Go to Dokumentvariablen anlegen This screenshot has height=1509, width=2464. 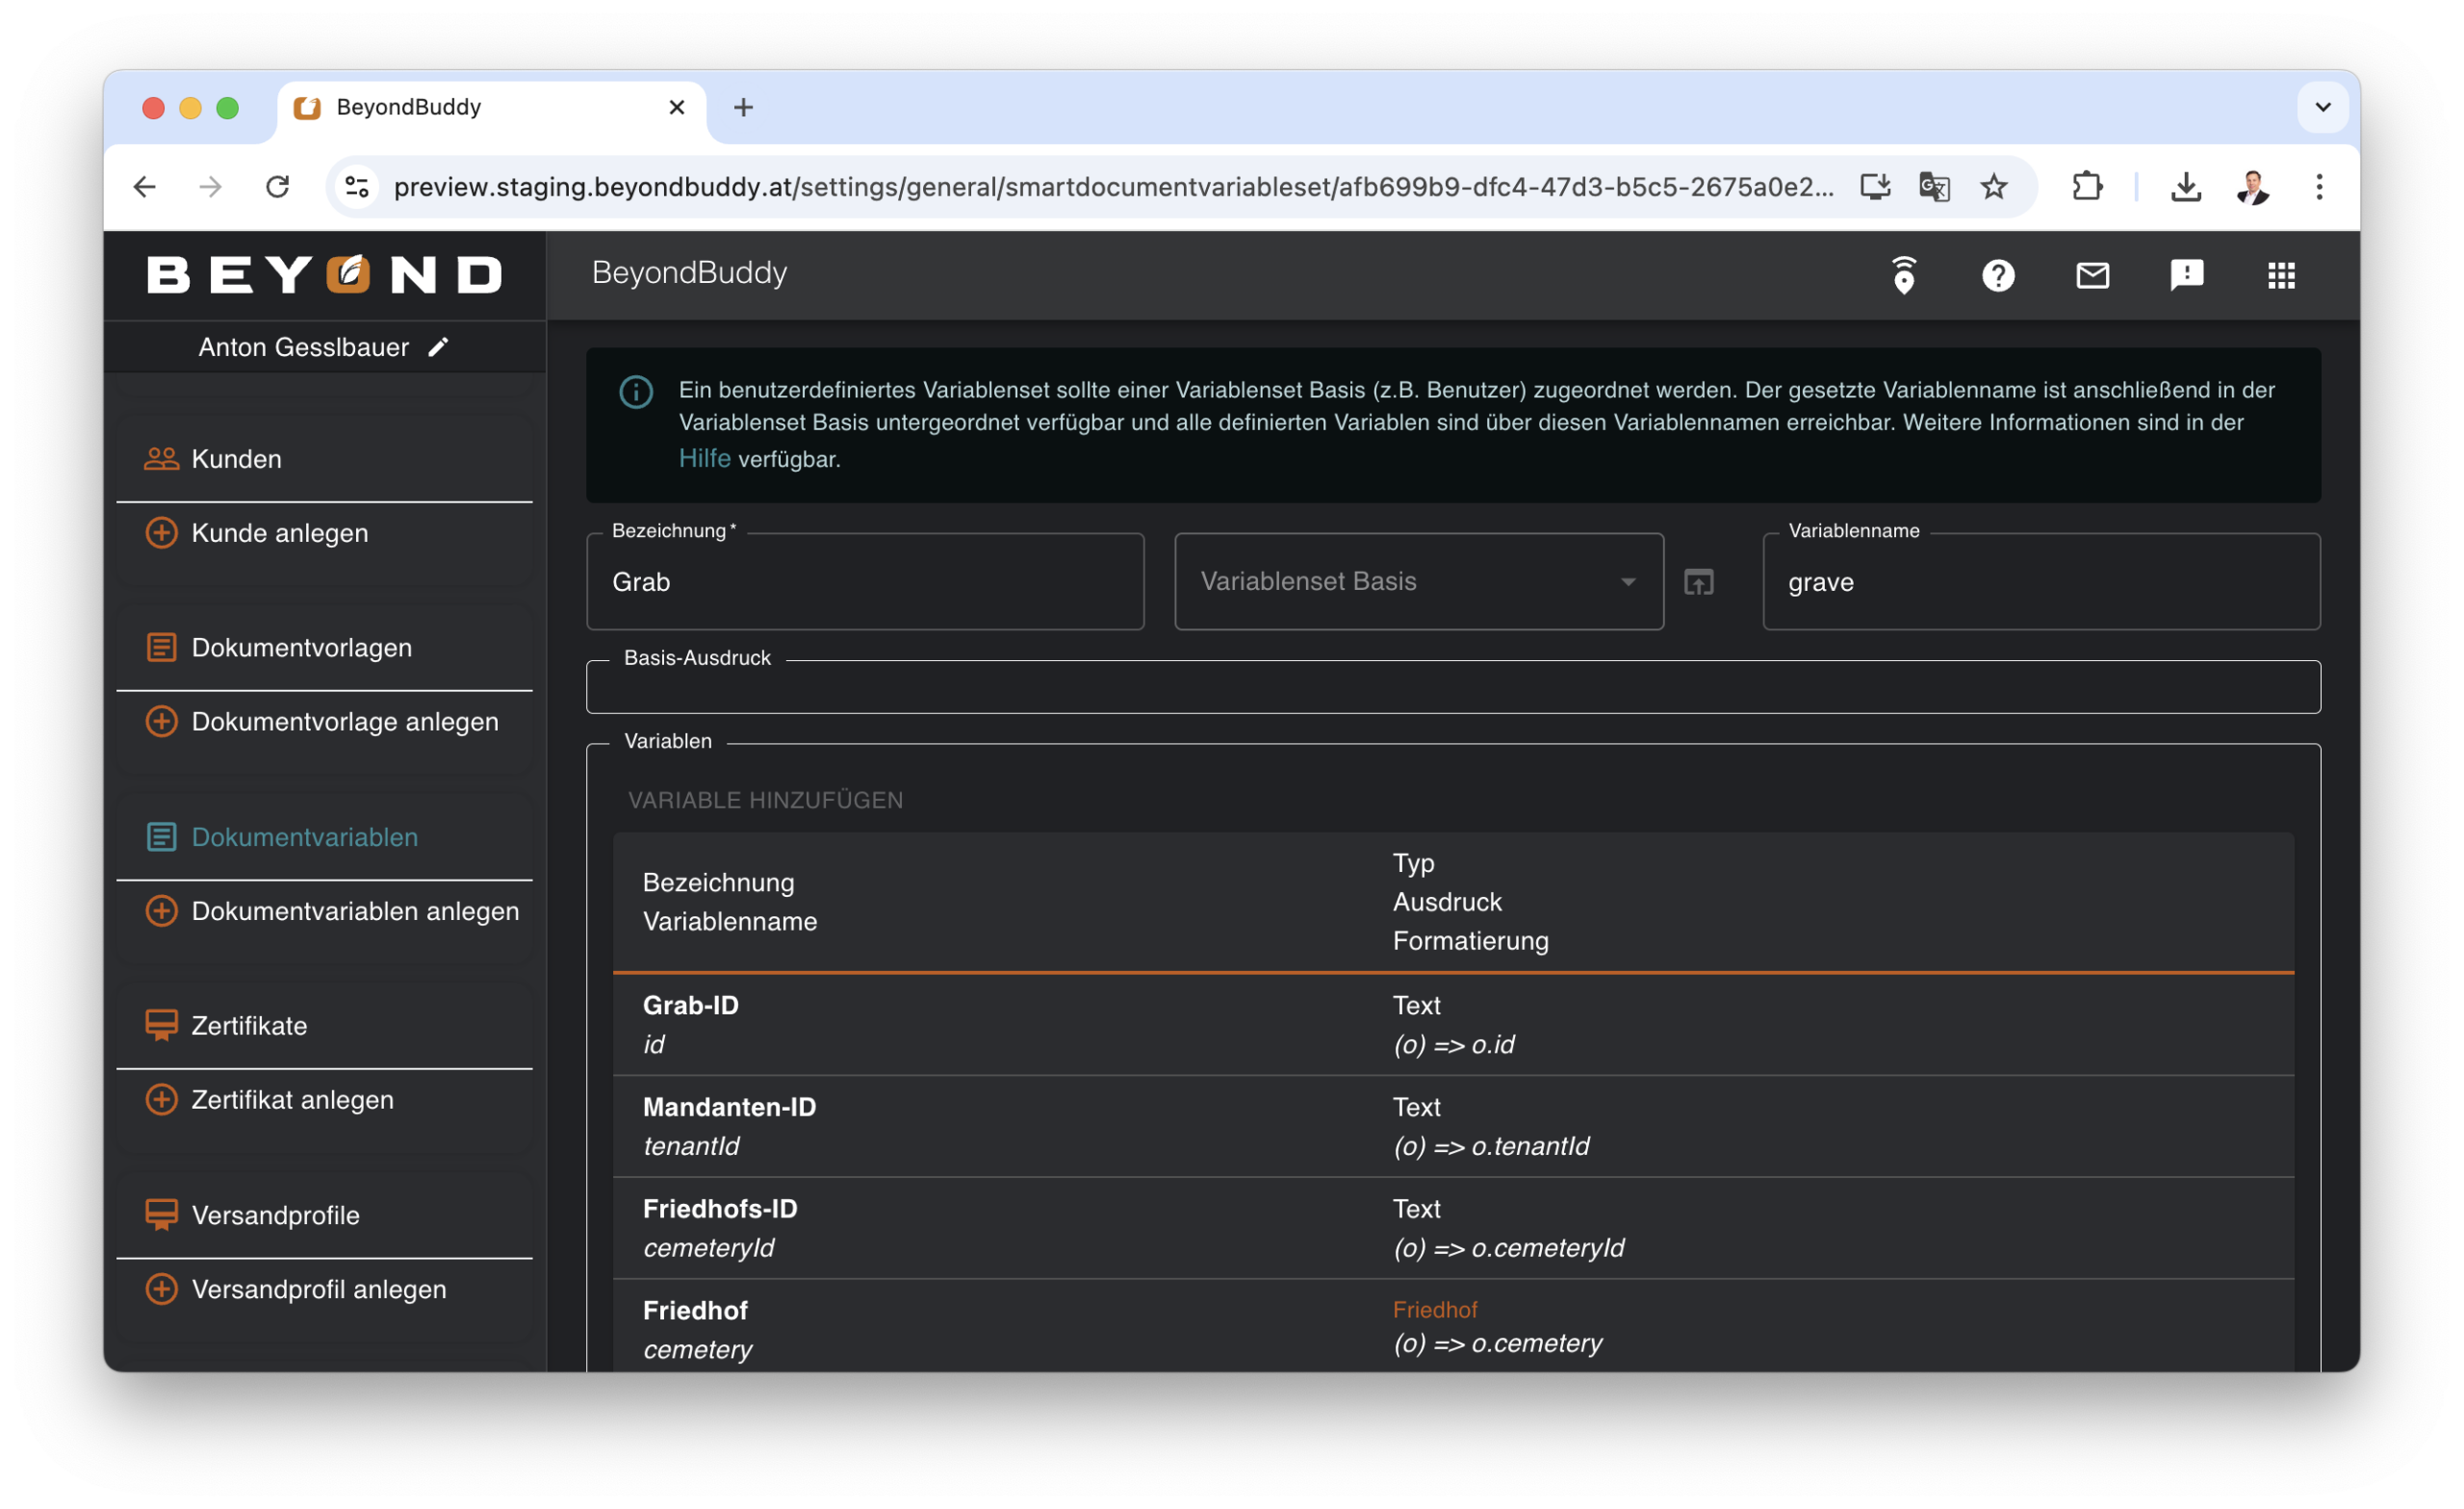coord(355,911)
